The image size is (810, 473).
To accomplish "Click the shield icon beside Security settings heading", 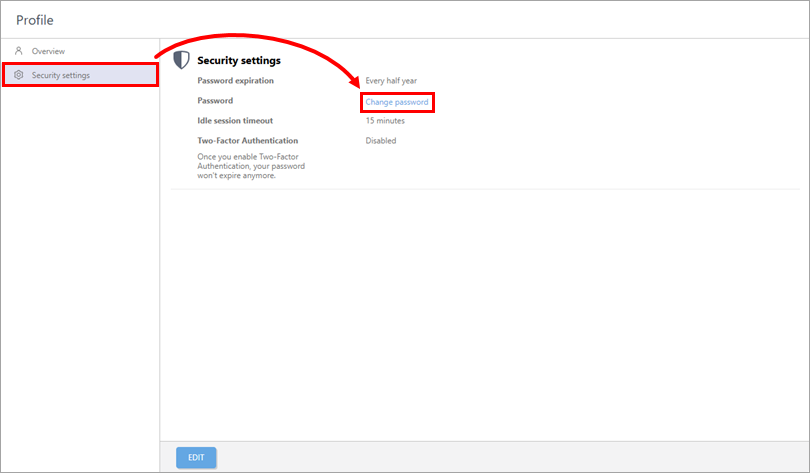I will (x=182, y=60).
